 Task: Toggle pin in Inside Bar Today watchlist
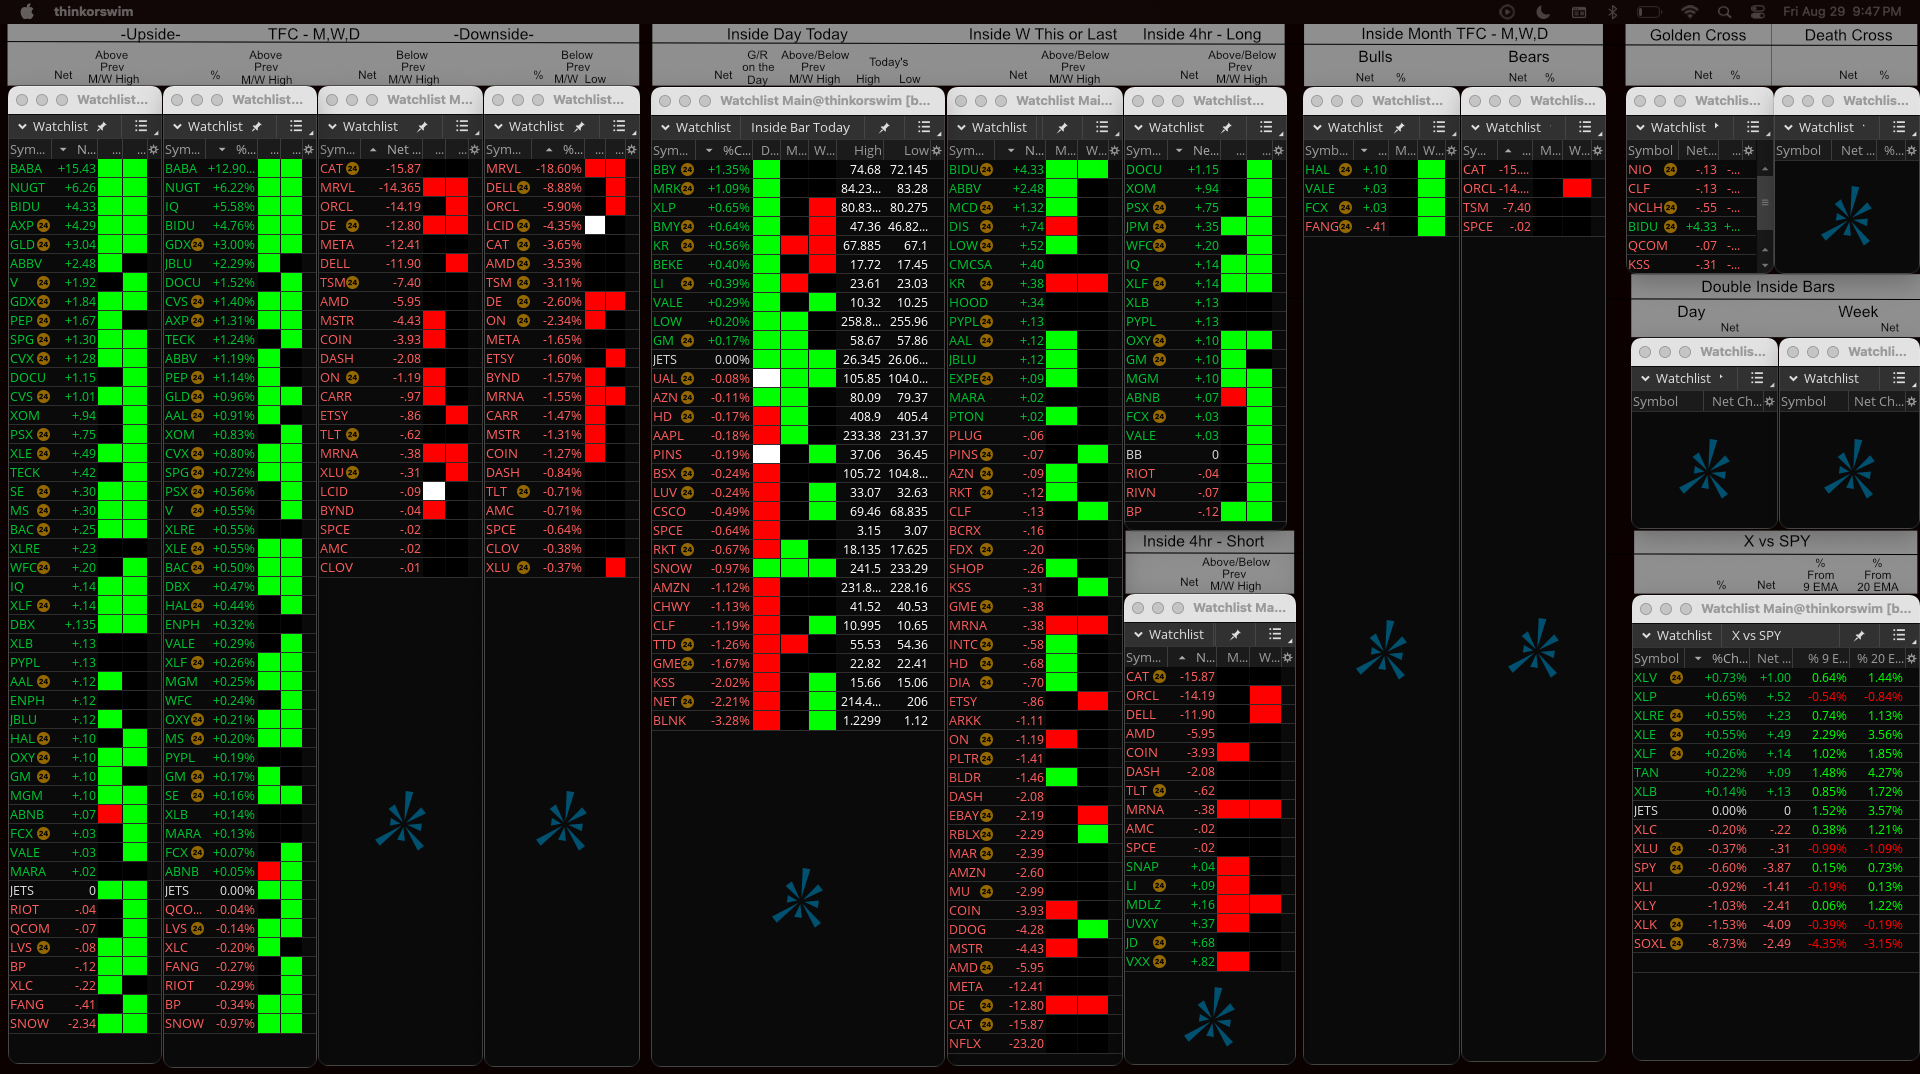[x=884, y=128]
